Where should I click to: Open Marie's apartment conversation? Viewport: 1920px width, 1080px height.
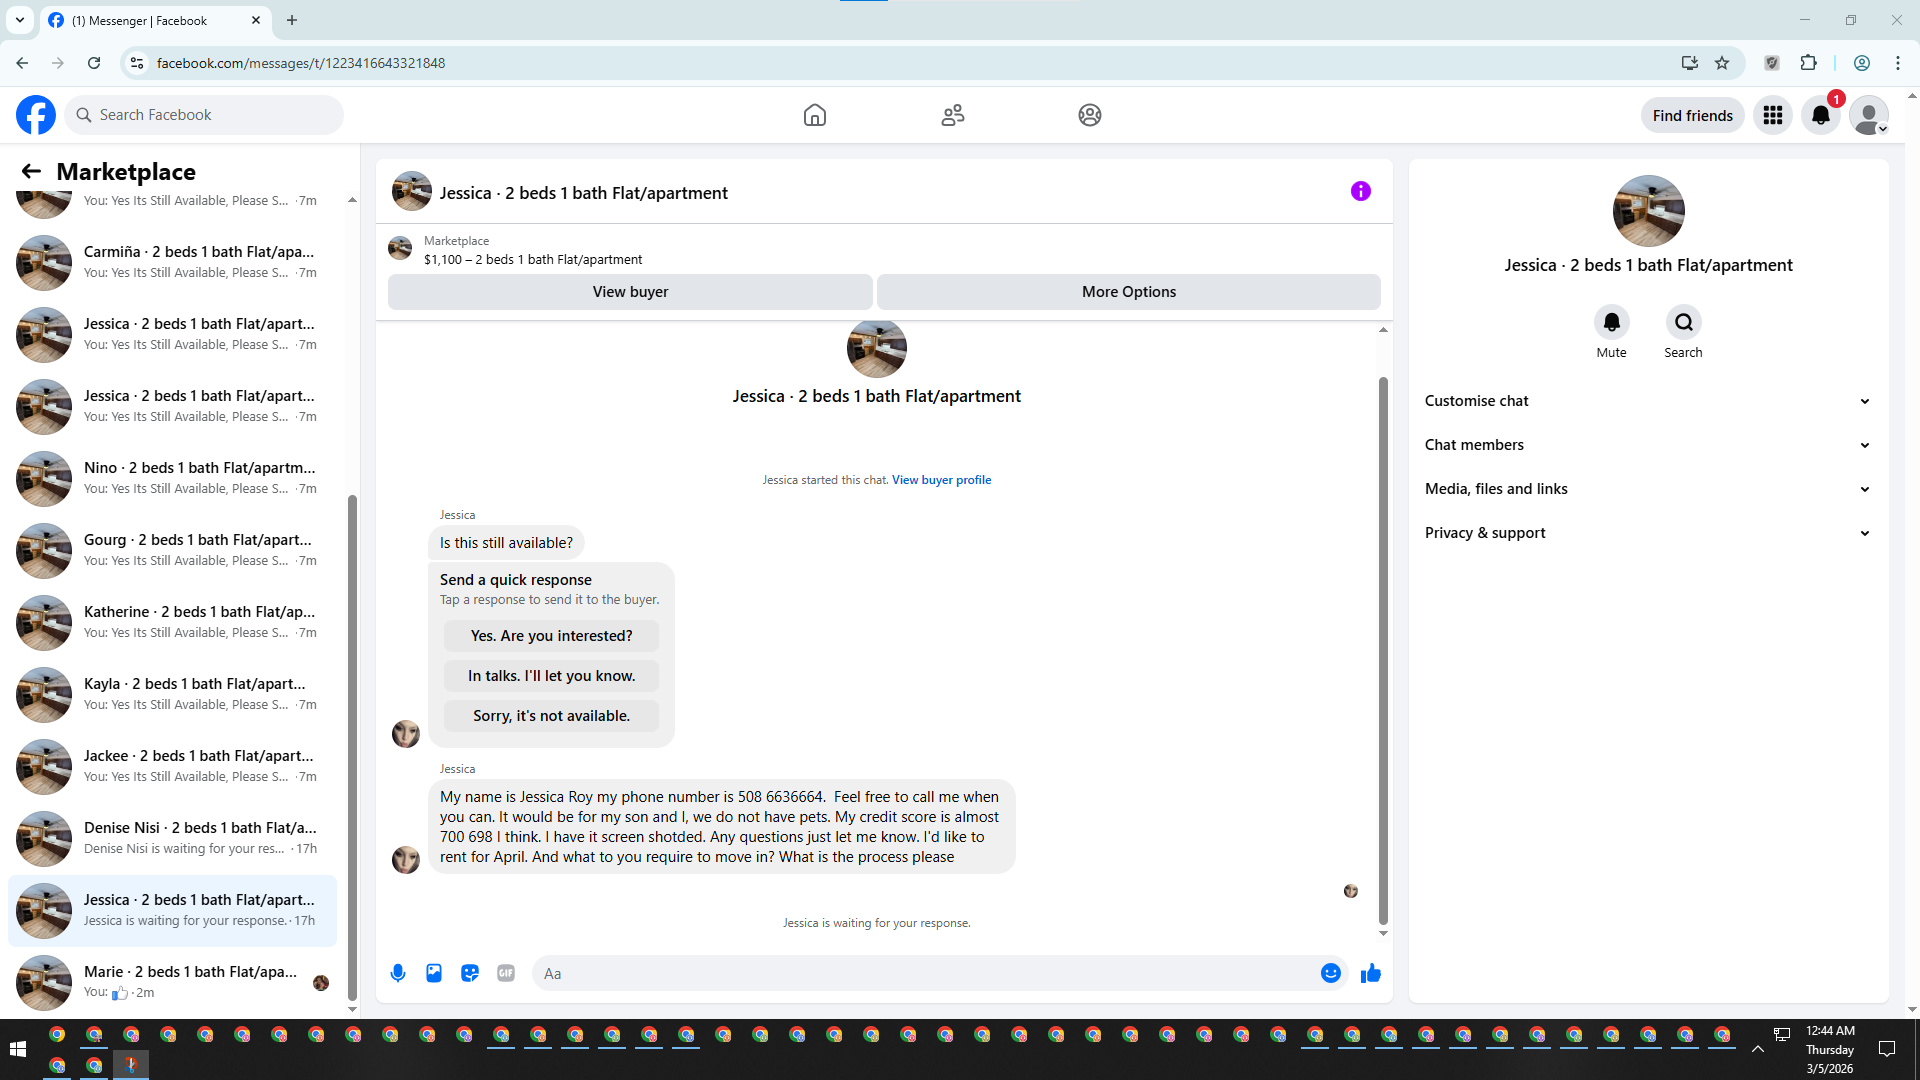tap(172, 982)
